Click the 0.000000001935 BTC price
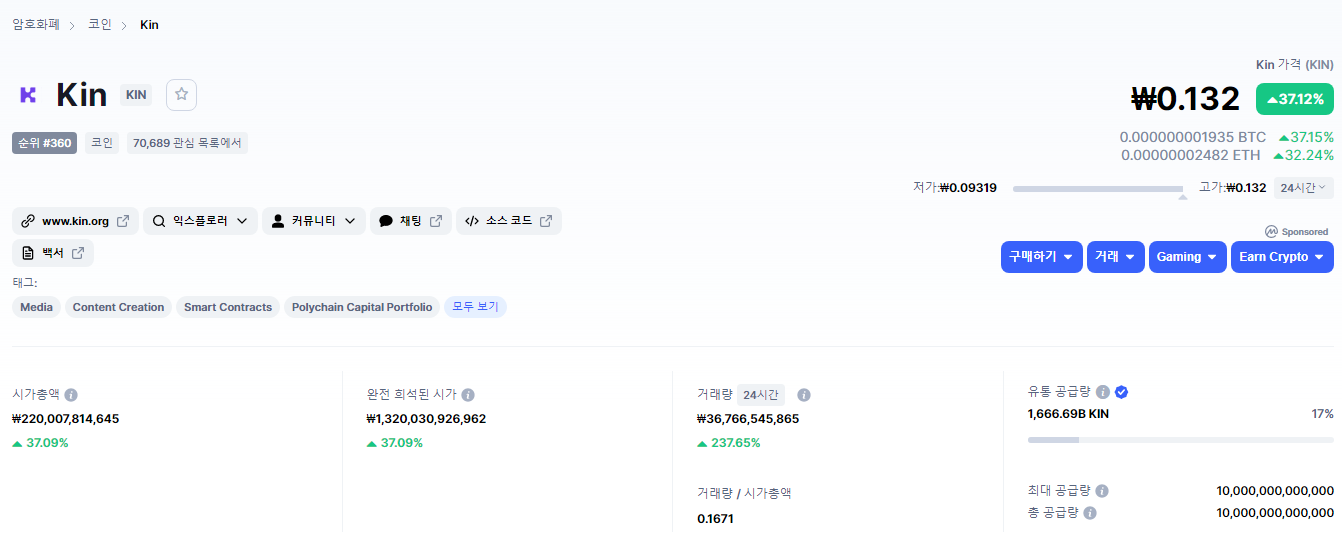This screenshot has height=543, width=1342. (1192, 137)
